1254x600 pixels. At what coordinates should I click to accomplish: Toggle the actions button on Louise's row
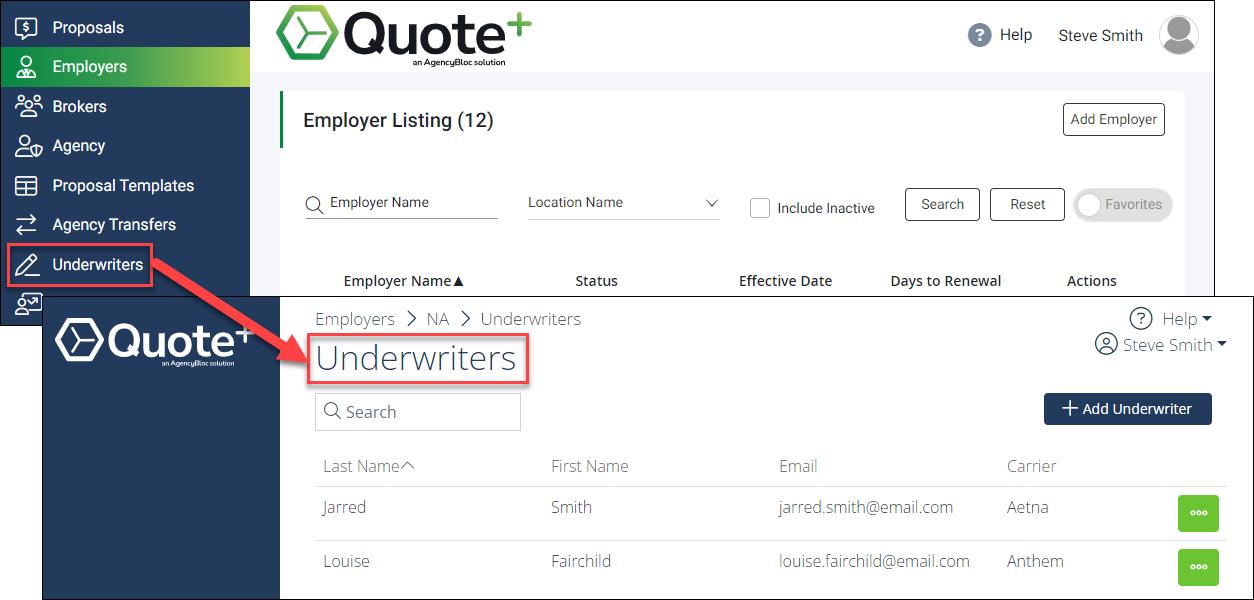click(1198, 567)
